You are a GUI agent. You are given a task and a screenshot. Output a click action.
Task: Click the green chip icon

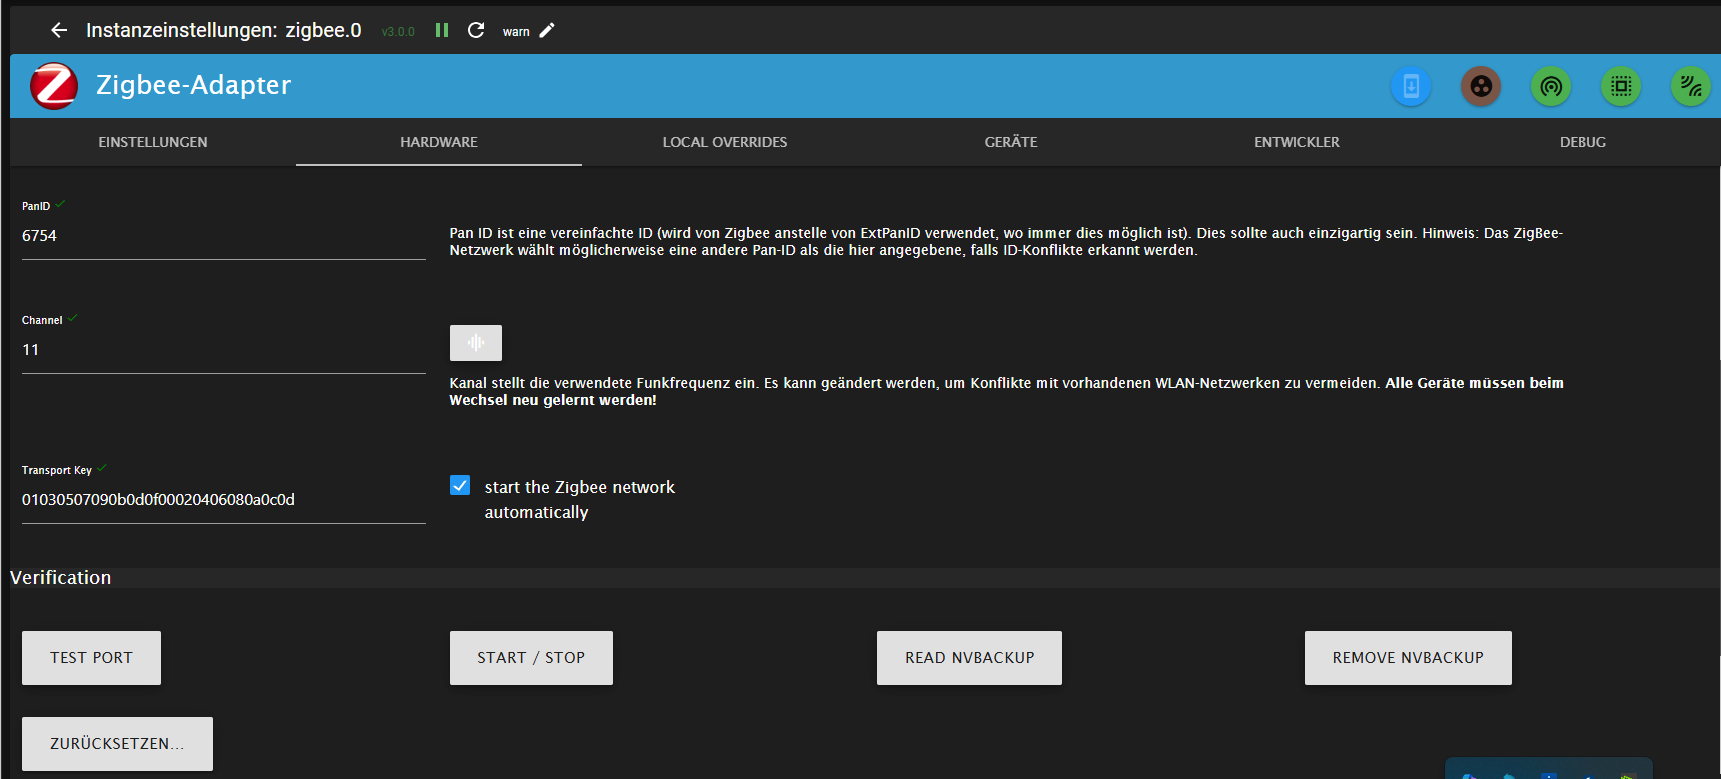click(1621, 86)
